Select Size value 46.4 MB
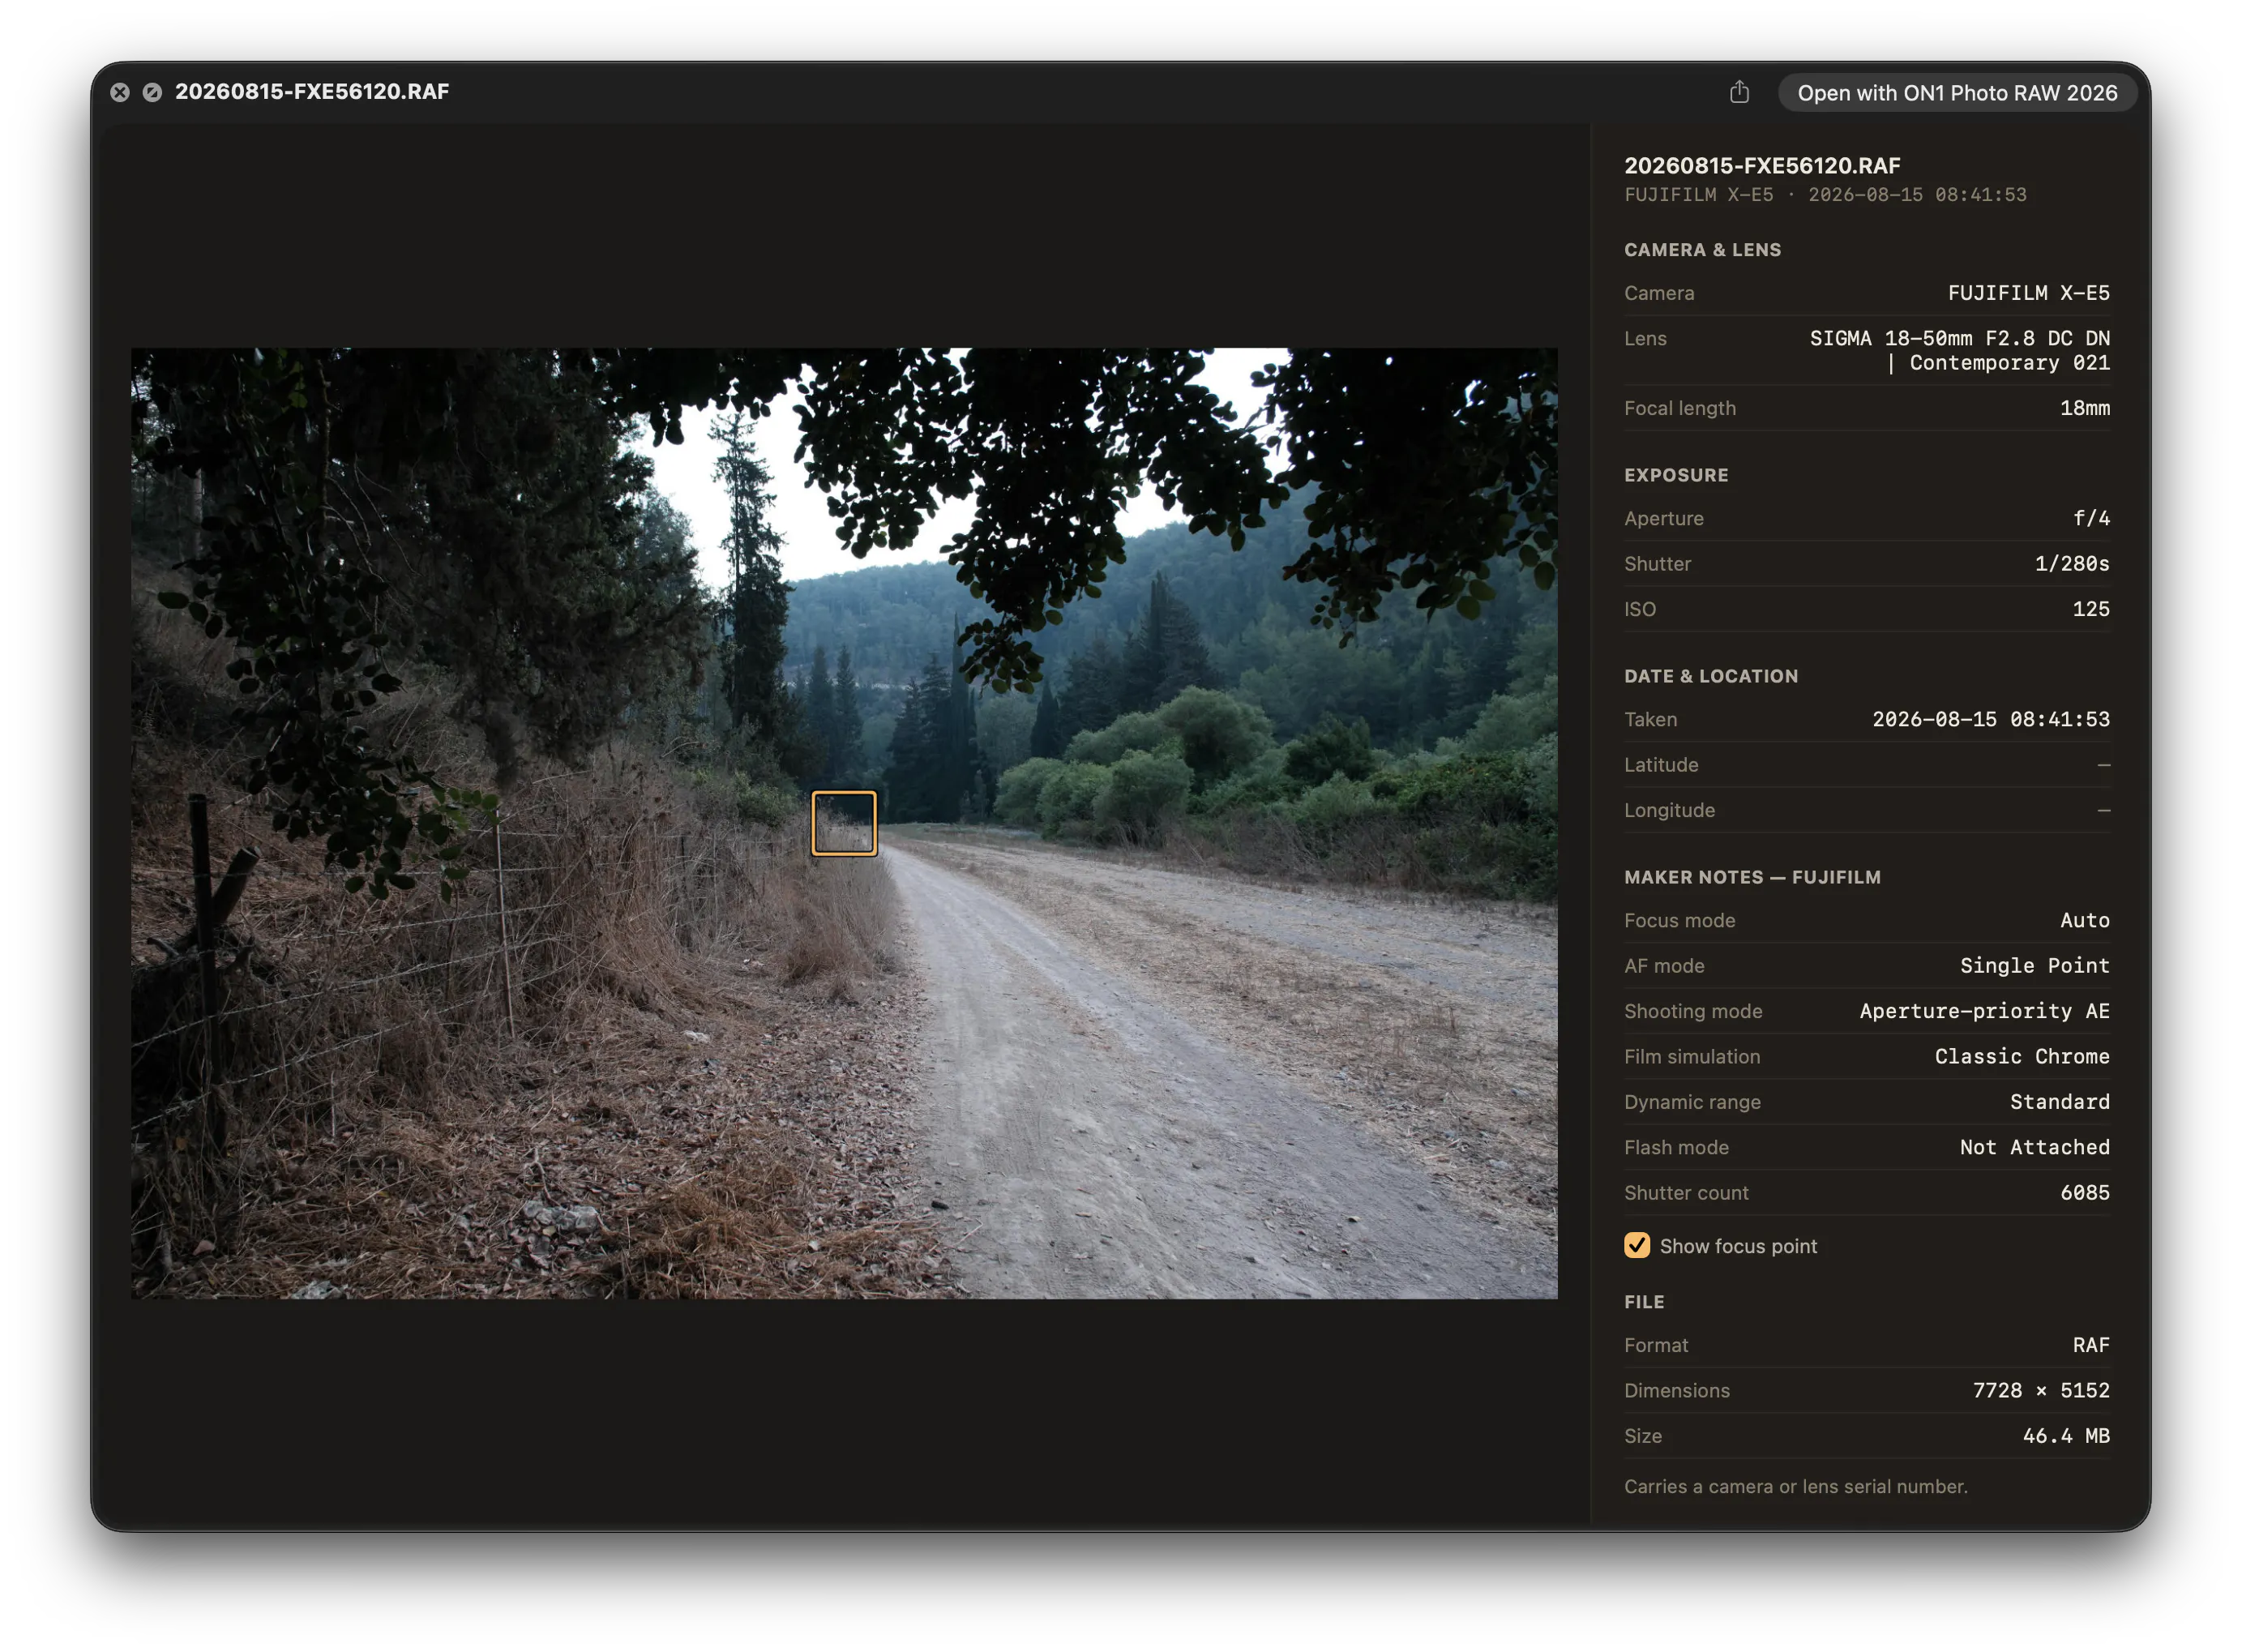 pos(2065,1436)
